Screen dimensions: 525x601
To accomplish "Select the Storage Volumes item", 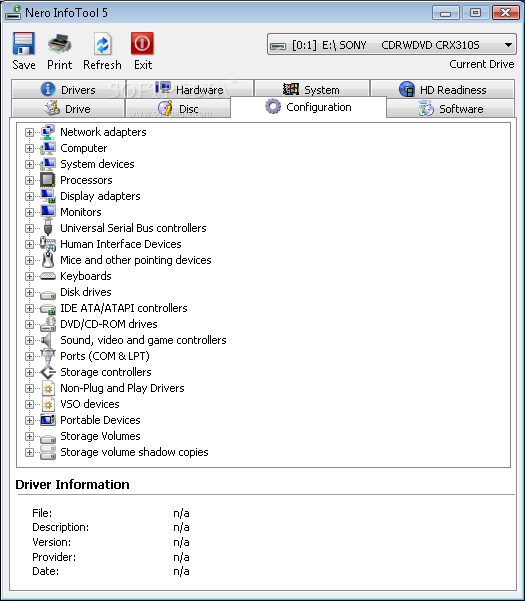I will coord(100,437).
